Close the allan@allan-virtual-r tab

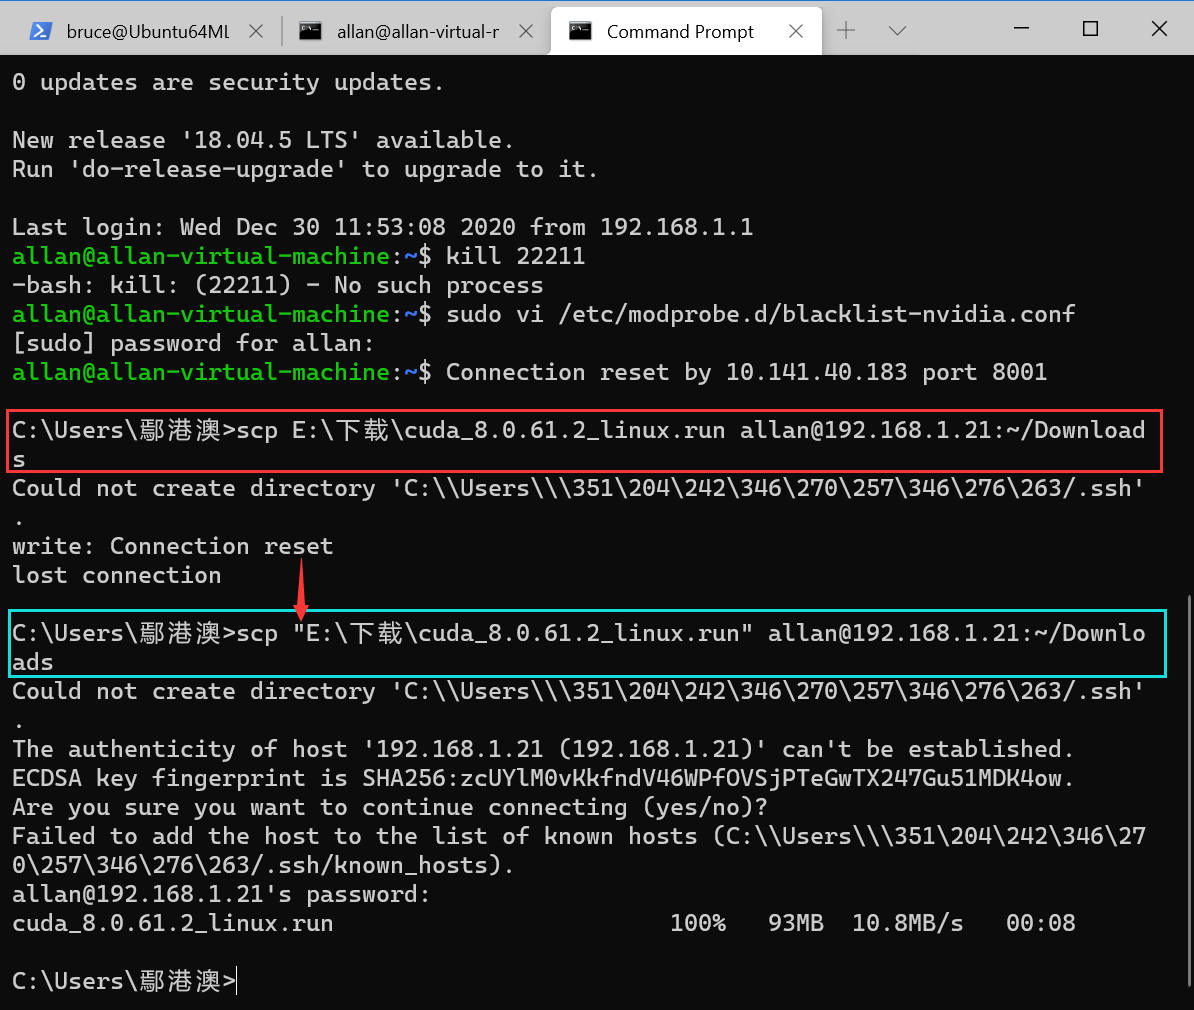[x=525, y=31]
